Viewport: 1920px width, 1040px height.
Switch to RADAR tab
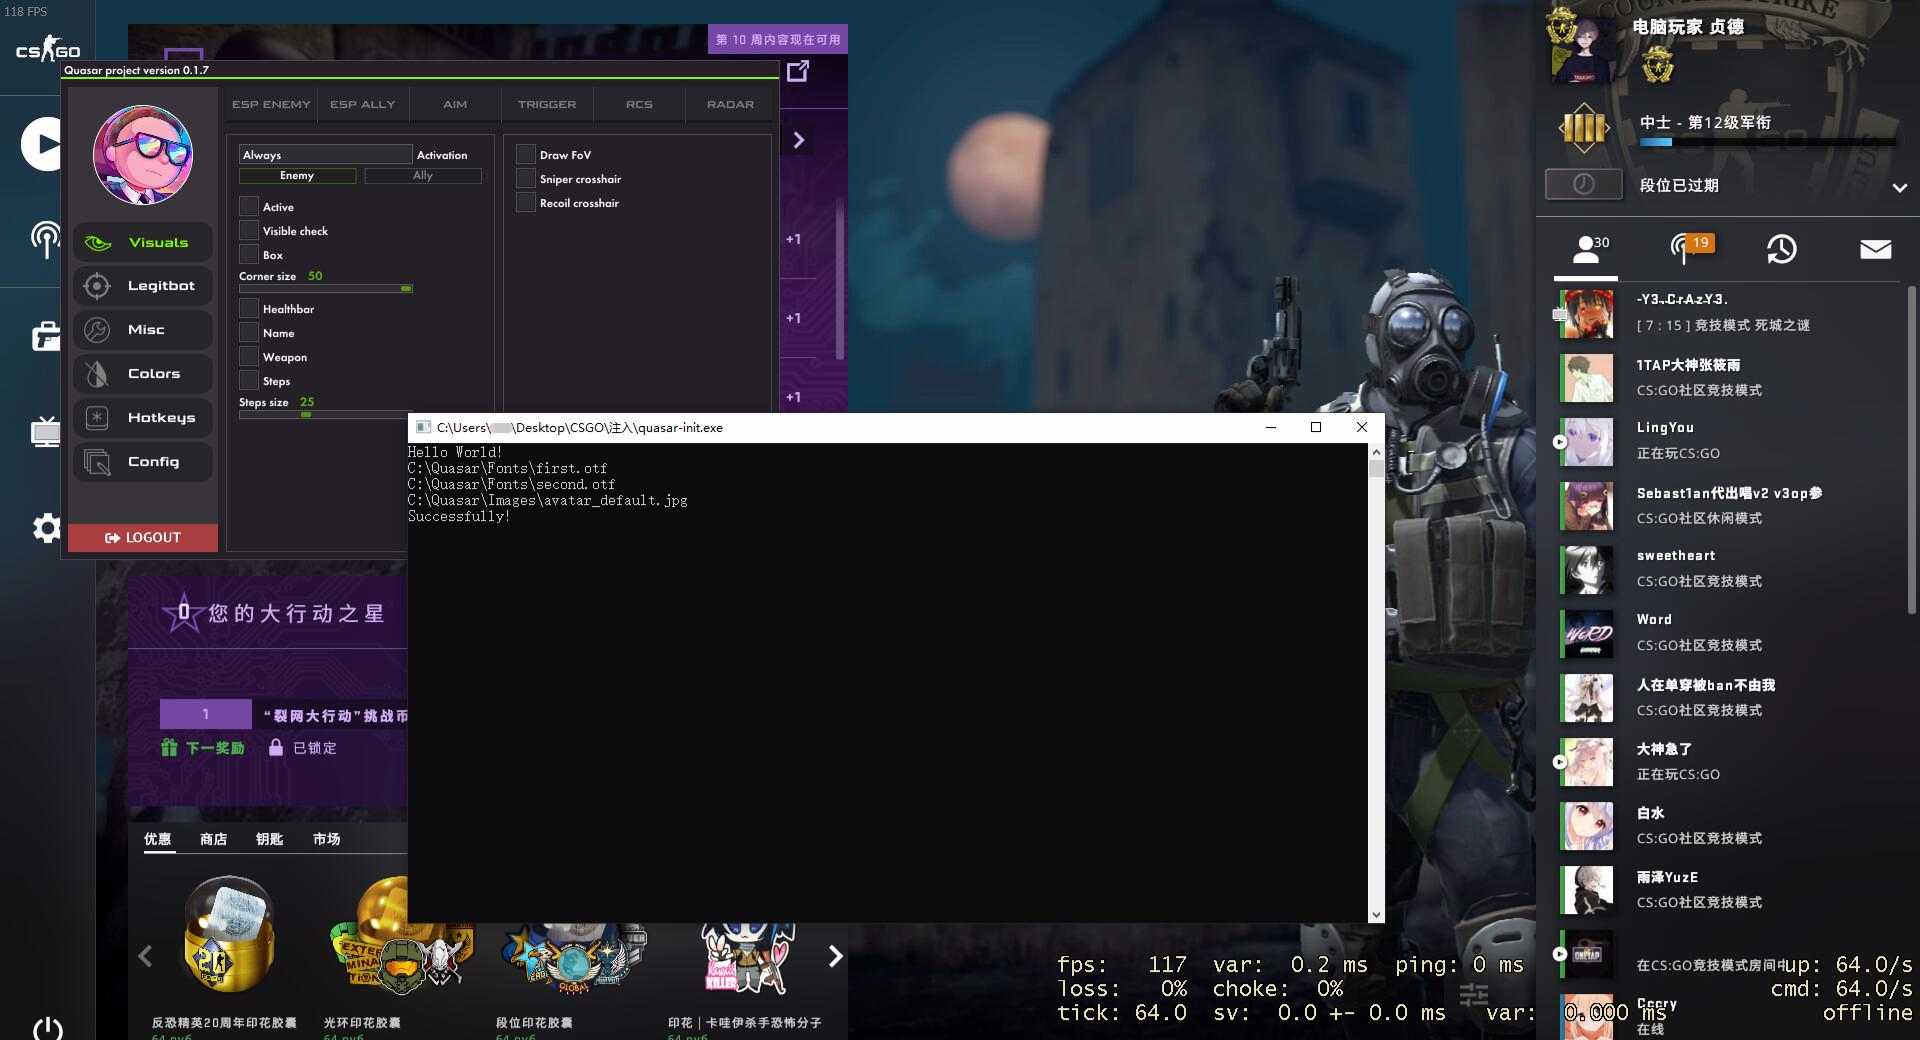point(731,104)
